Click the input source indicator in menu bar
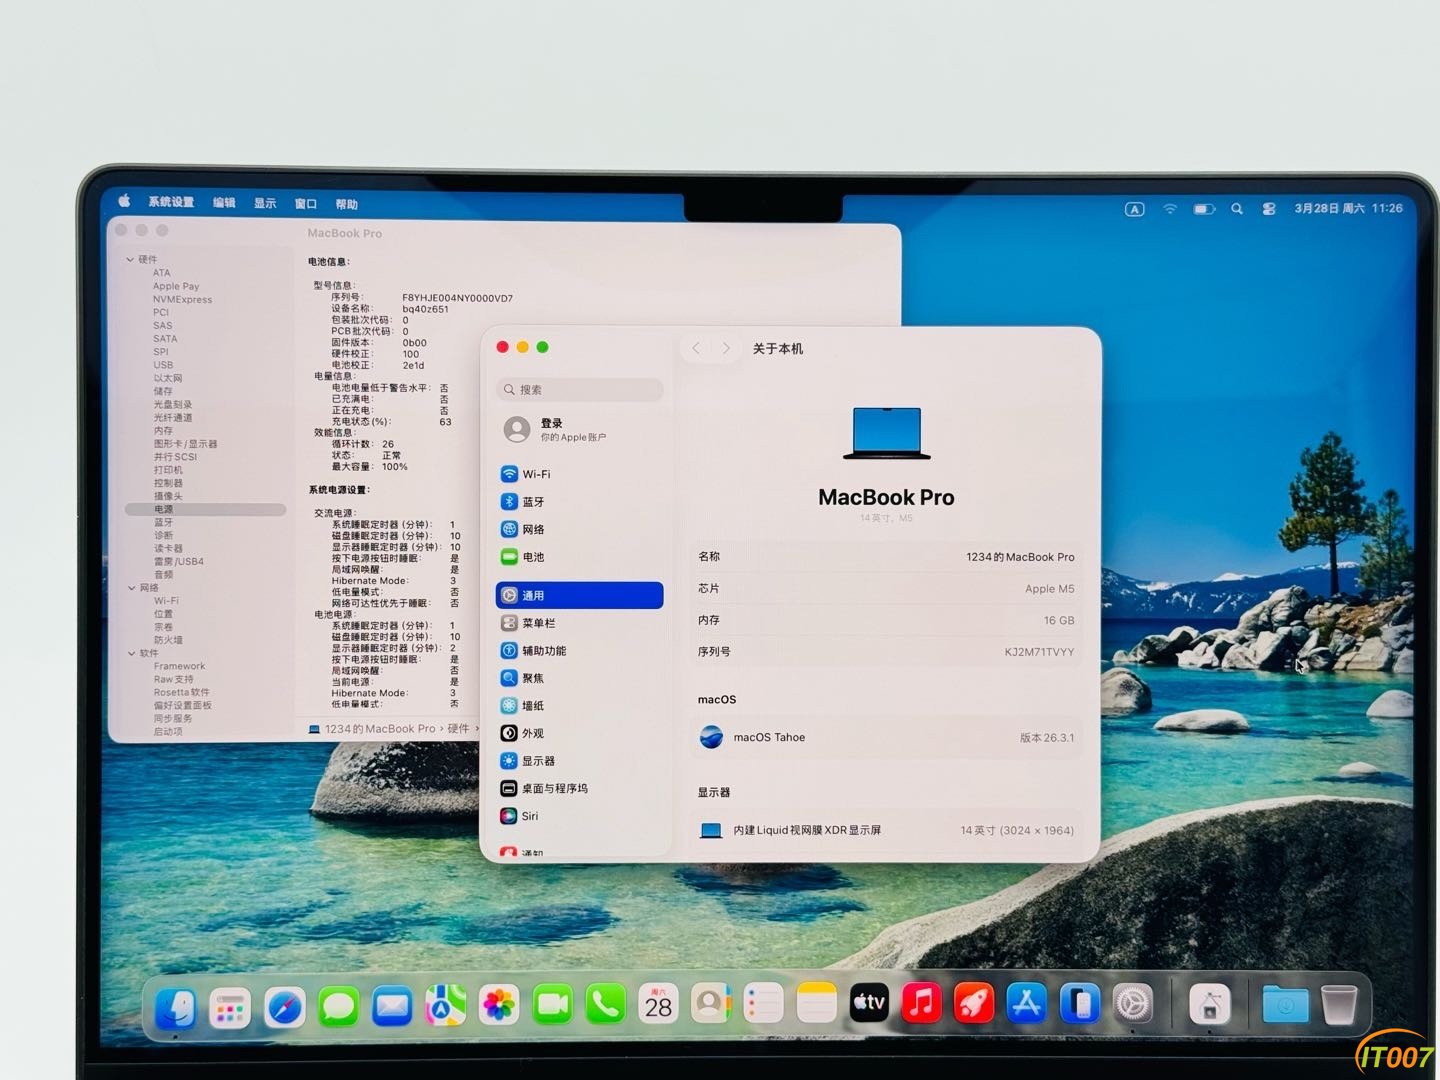This screenshot has height=1080, width=1440. [x=1134, y=209]
